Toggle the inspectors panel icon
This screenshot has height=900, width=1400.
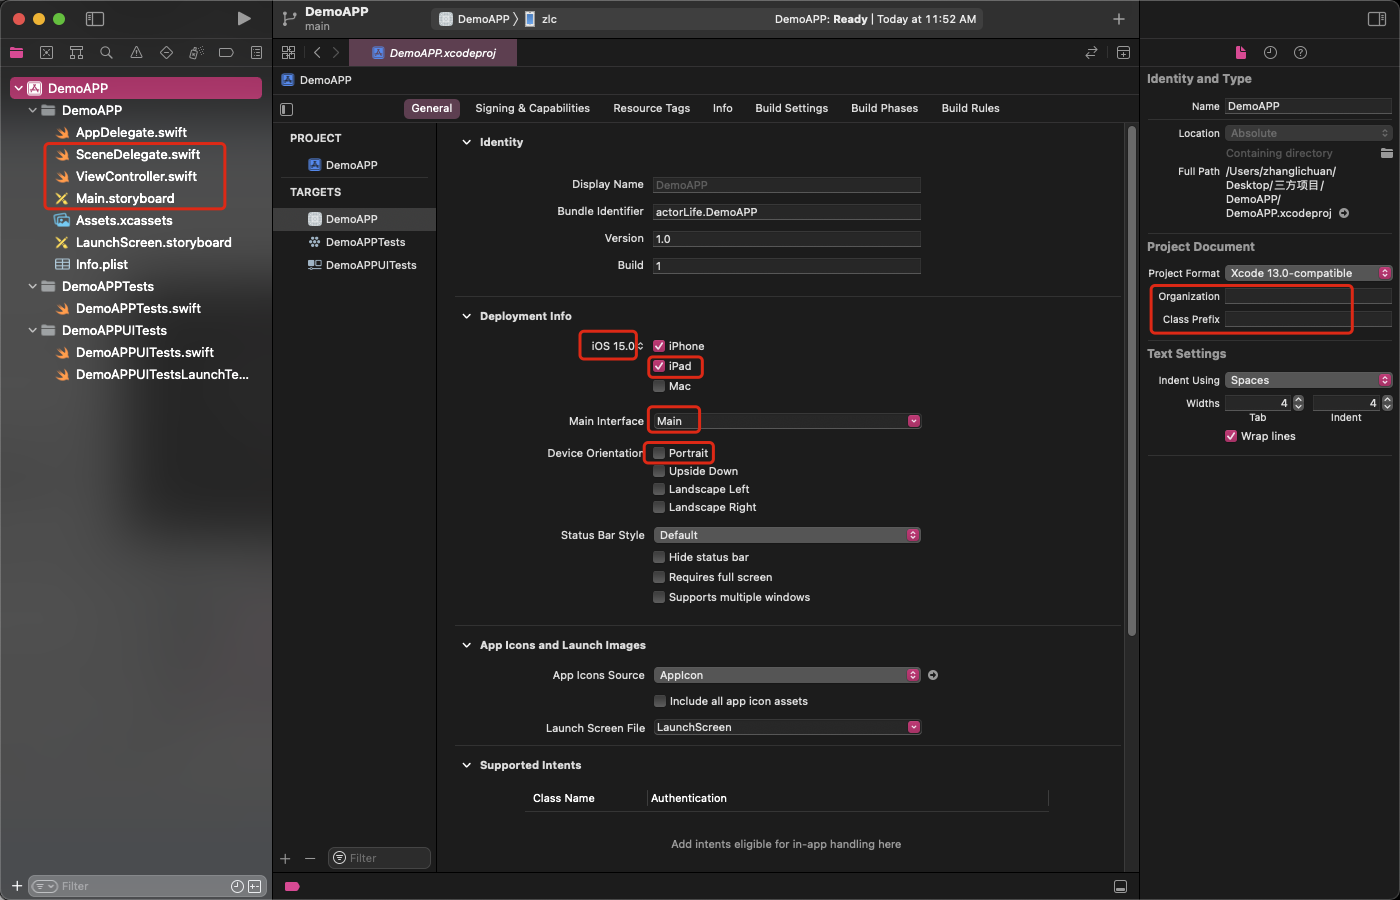point(1377,19)
